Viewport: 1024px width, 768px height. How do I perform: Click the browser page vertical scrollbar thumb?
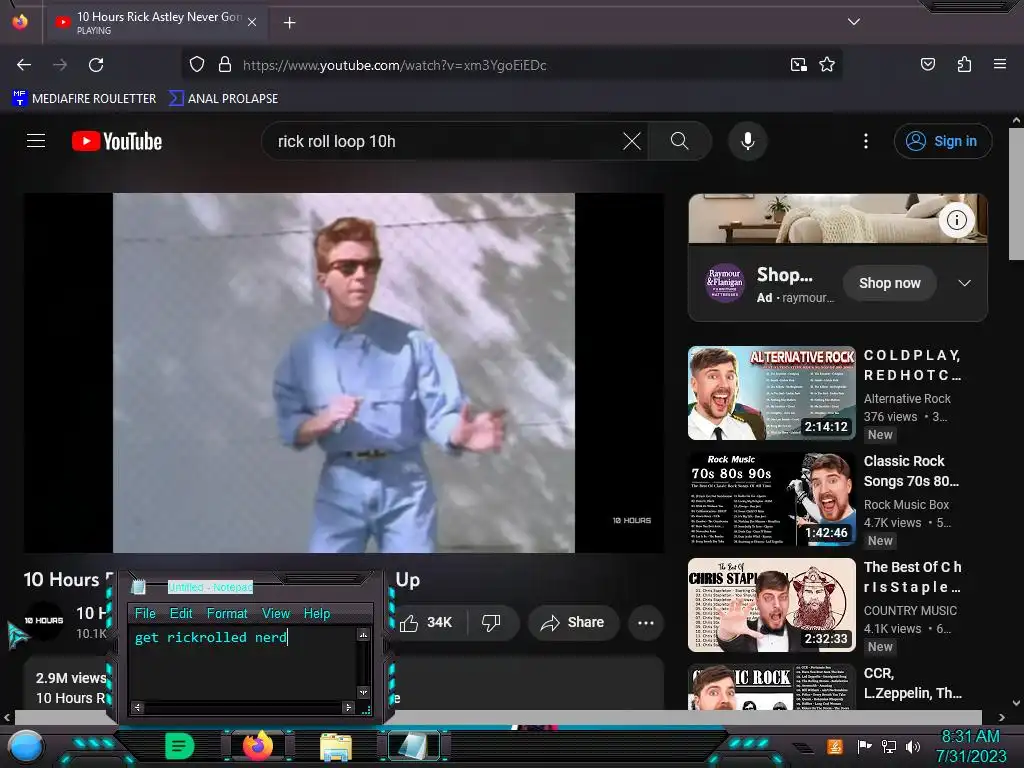point(1016,194)
